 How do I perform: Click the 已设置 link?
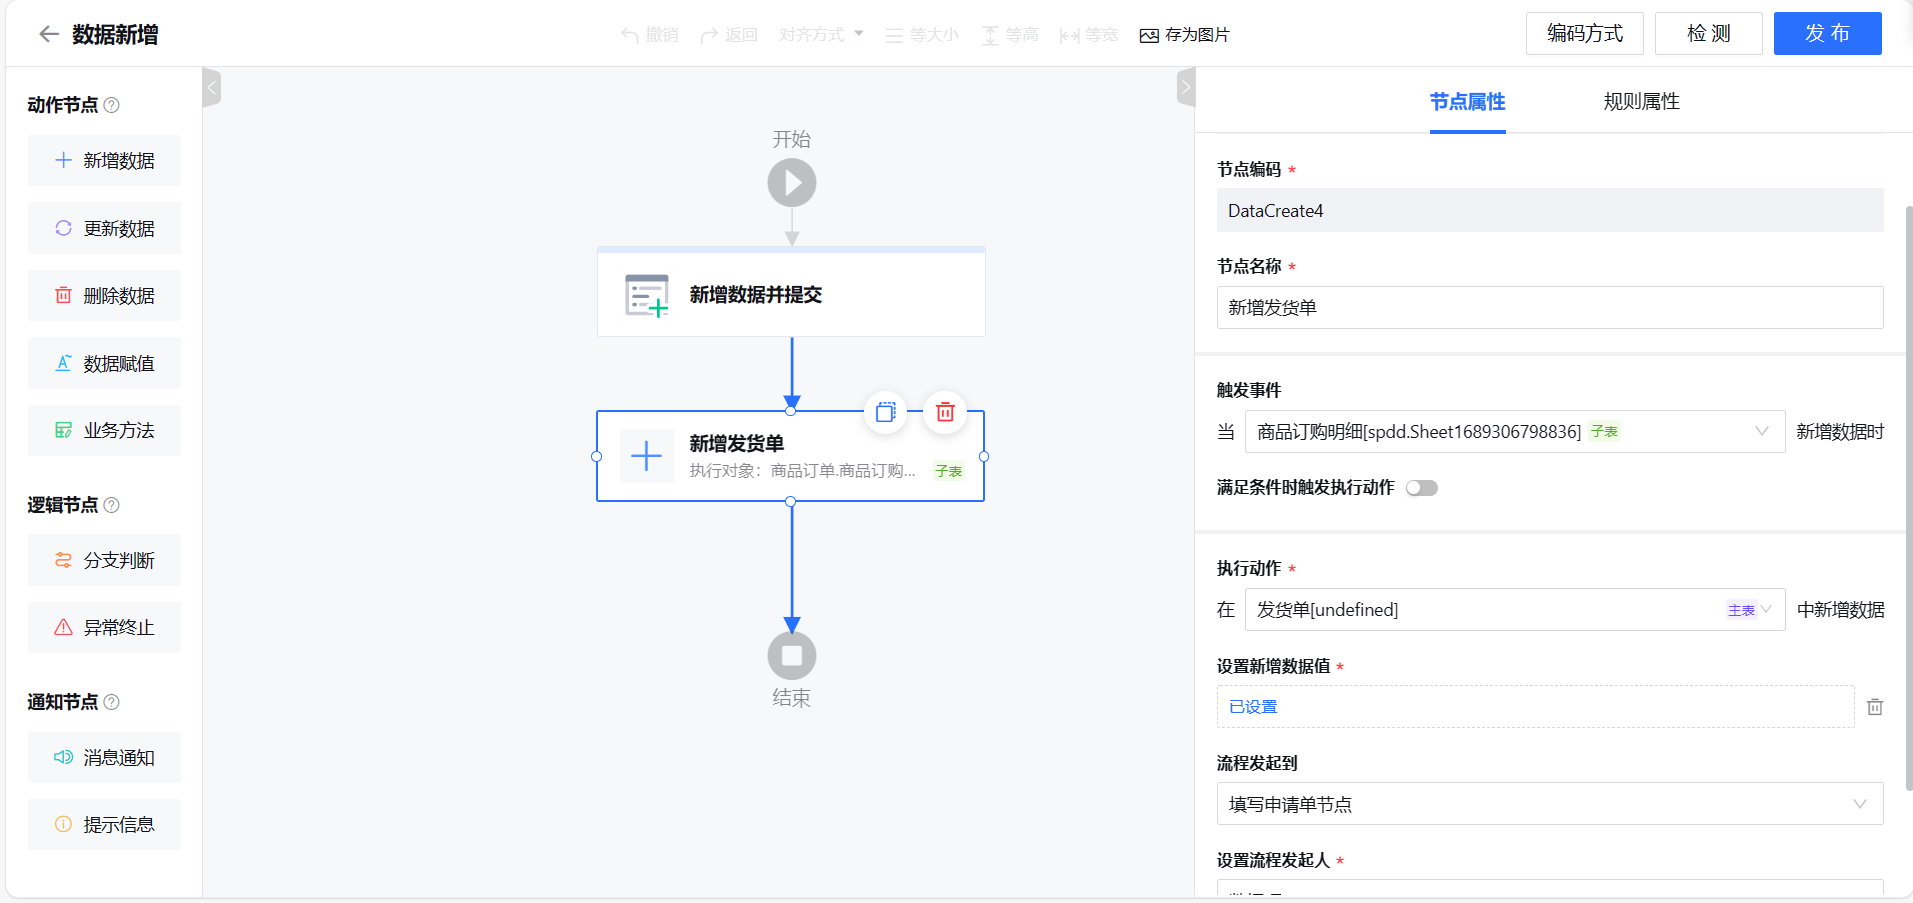point(1253,706)
